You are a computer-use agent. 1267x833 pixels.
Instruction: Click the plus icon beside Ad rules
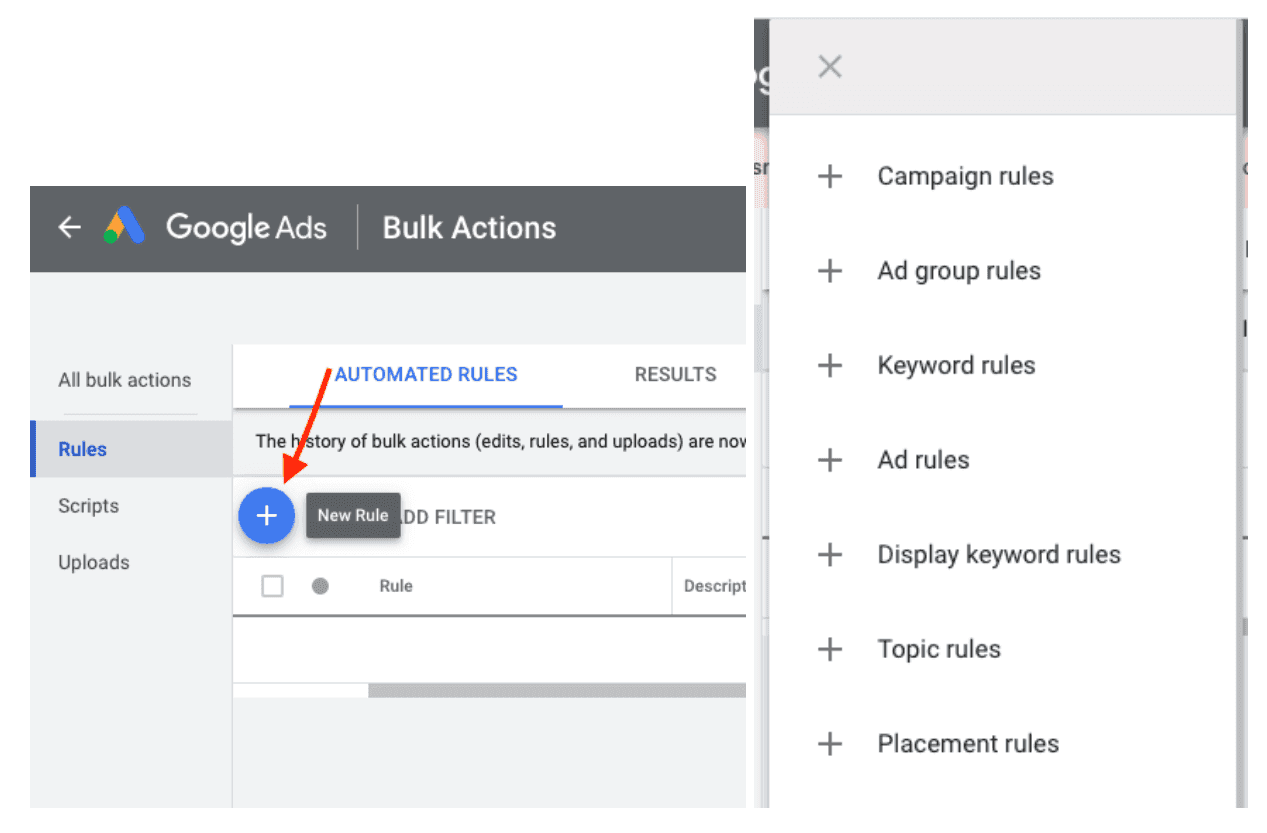(x=831, y=459)
